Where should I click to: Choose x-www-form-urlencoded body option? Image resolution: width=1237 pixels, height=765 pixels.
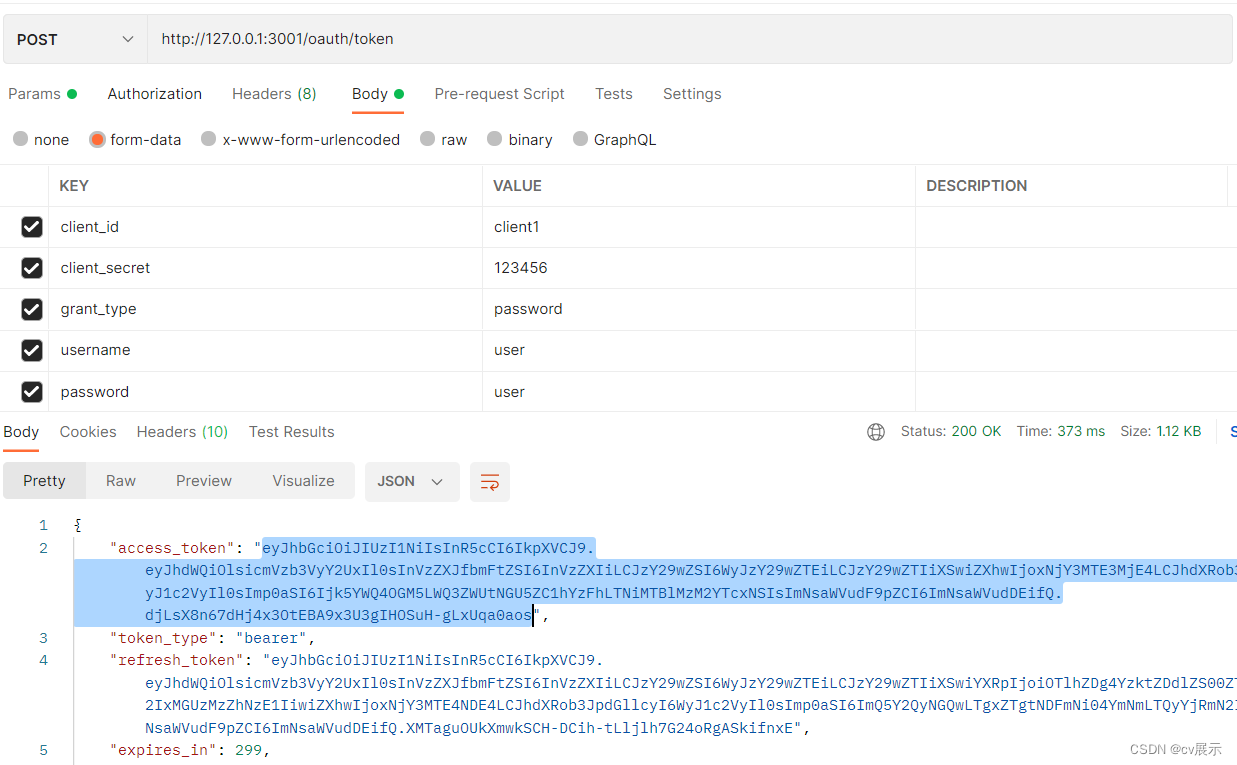pyautogui.click(x=209, y=140)
